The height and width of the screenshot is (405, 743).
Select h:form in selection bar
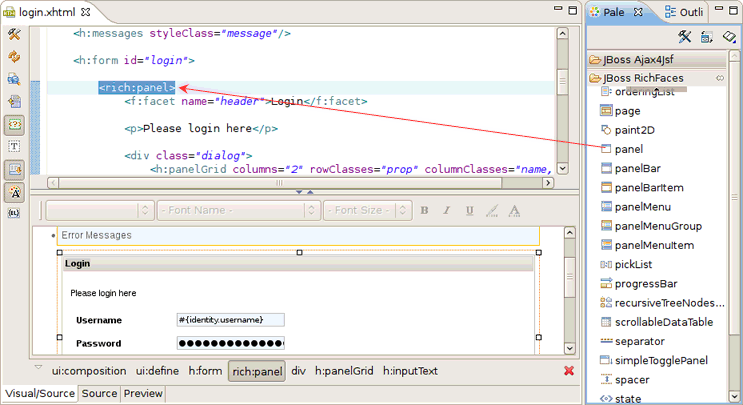coord(205,371)
